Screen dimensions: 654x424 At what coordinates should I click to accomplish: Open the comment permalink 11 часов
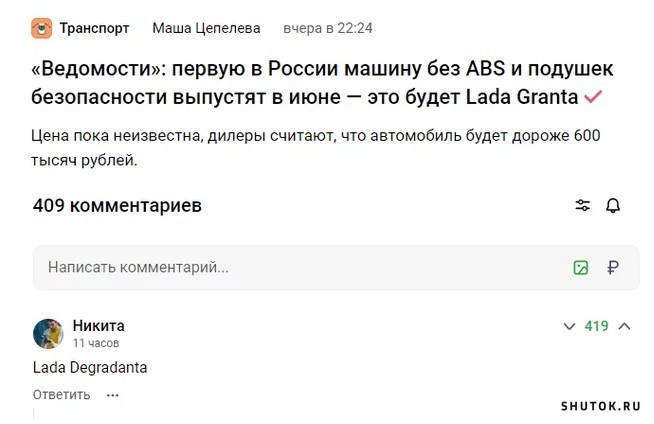point(96,343)
